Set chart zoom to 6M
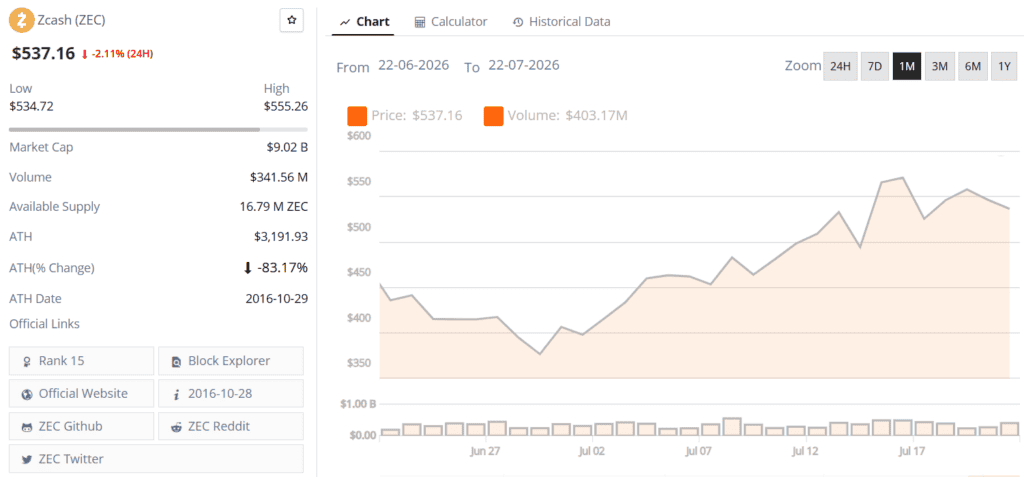The image size is (1024, 477). (972, 66)
